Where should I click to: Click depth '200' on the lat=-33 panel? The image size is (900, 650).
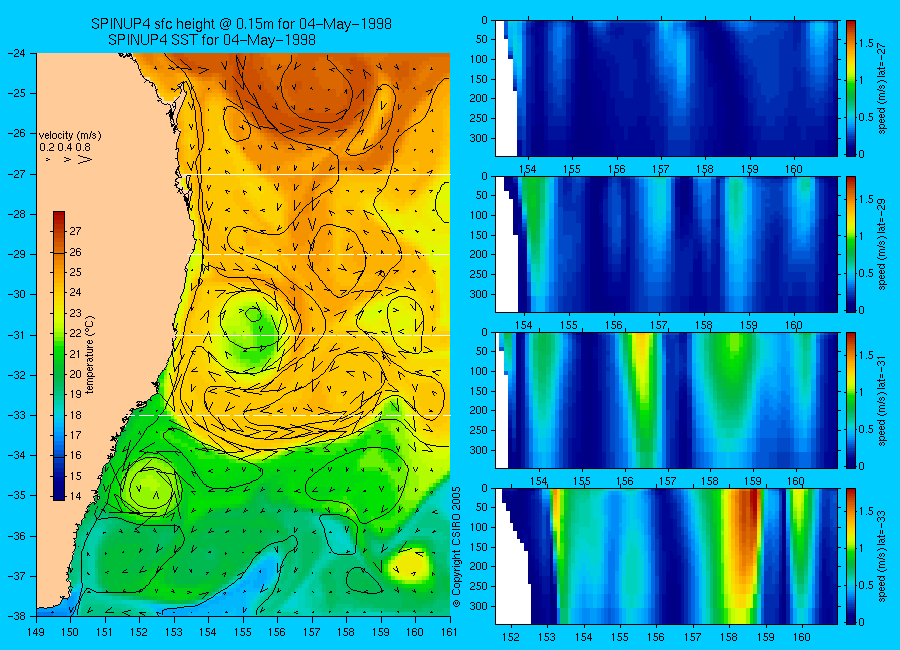[x=479, y=567]
